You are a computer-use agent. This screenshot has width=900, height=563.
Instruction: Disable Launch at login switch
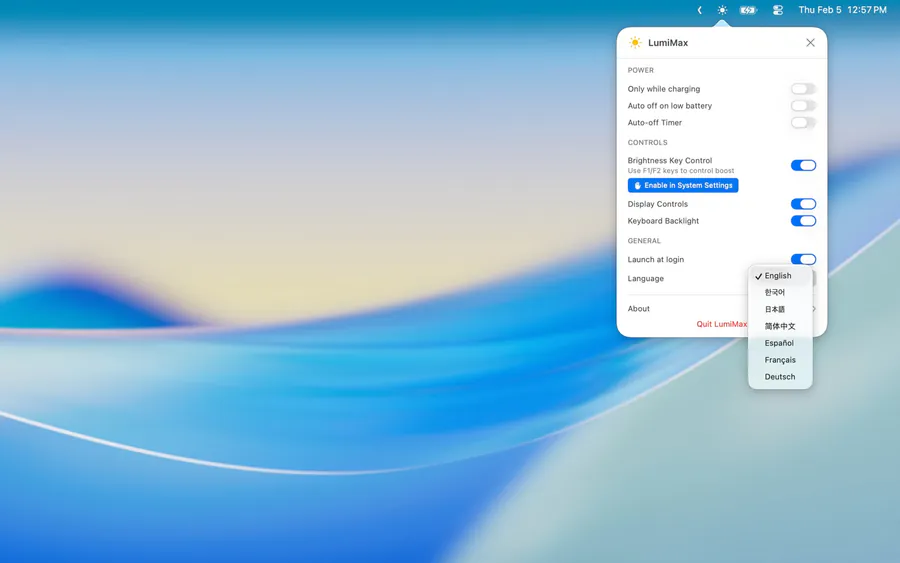pos(803,259)
